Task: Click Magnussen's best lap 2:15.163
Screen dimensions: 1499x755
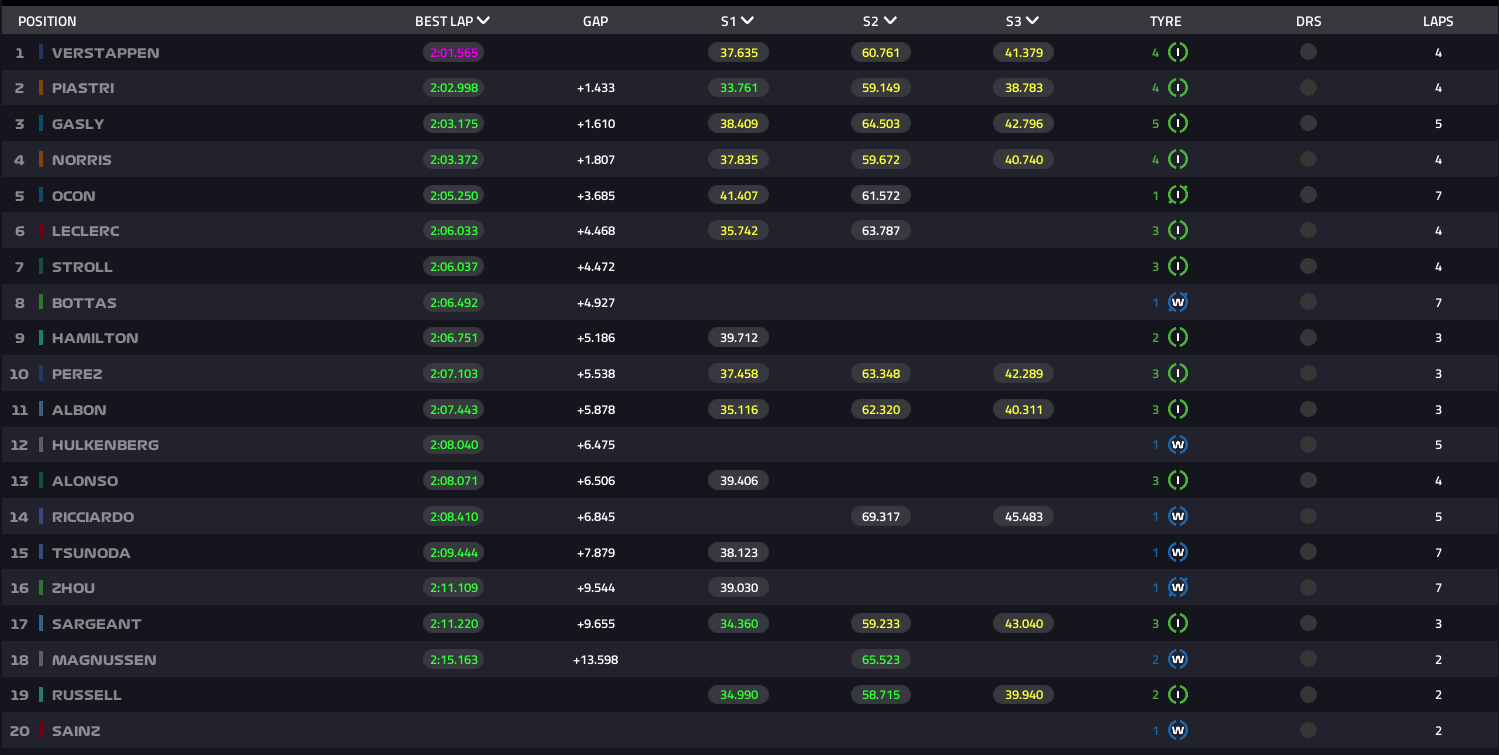Action: pyautogui.click(x=454, y=660)
